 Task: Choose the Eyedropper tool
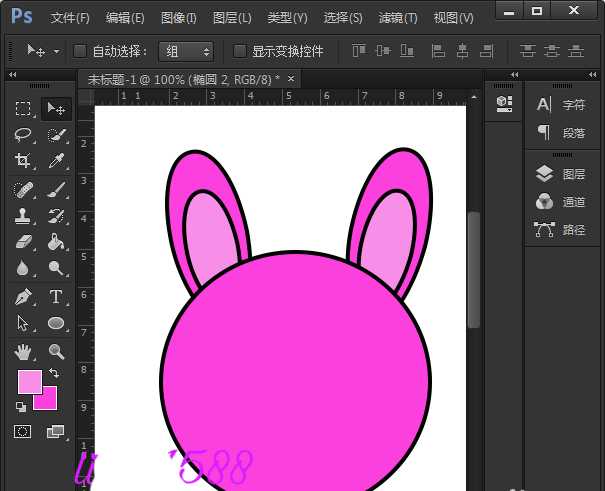(56, 161)
